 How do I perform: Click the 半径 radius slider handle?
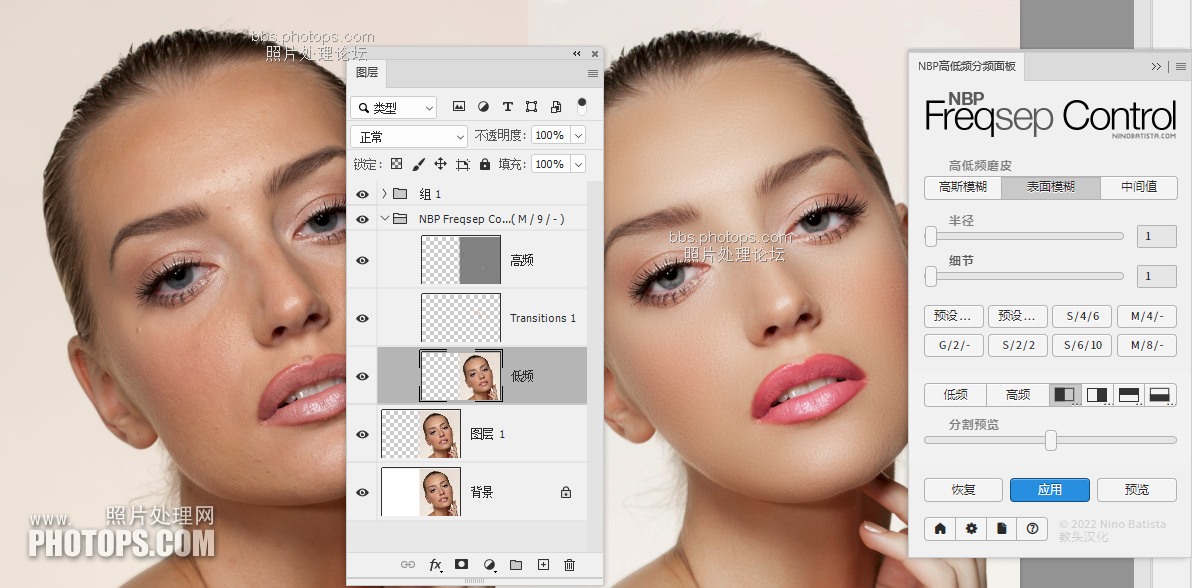click(x=930, y=237)
